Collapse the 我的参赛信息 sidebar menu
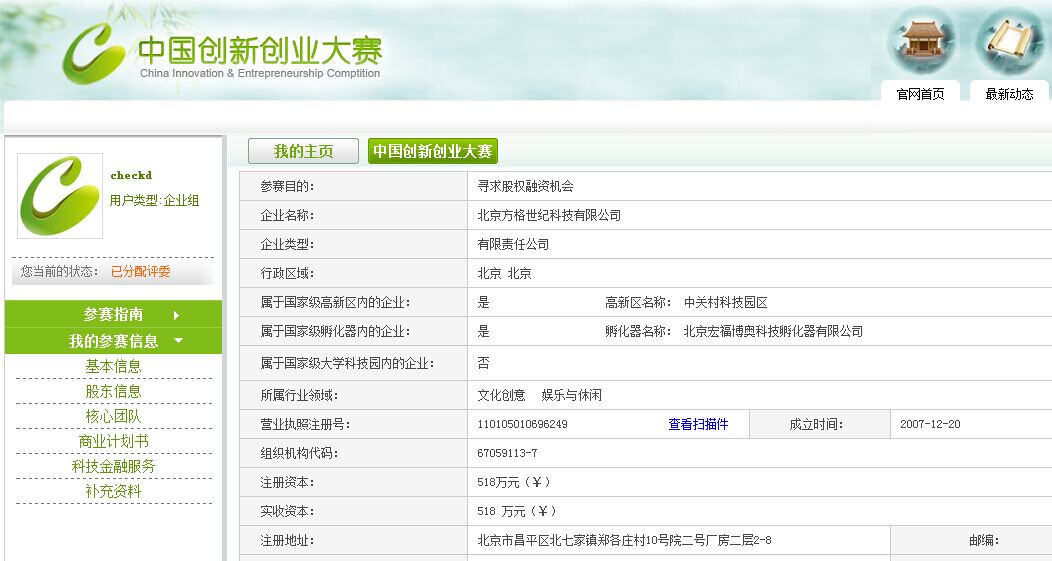1052x561 pixels. [x=113, y=341]
